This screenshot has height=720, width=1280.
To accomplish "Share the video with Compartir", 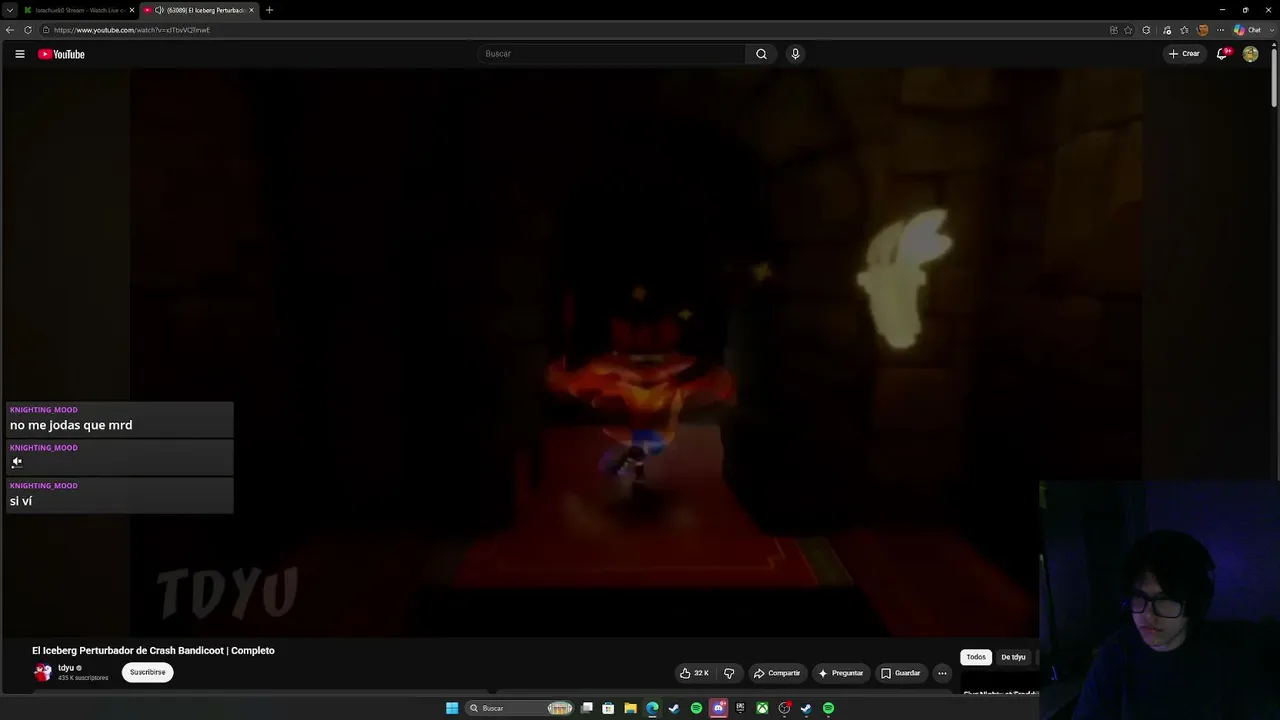I will [x=777, y=673].
